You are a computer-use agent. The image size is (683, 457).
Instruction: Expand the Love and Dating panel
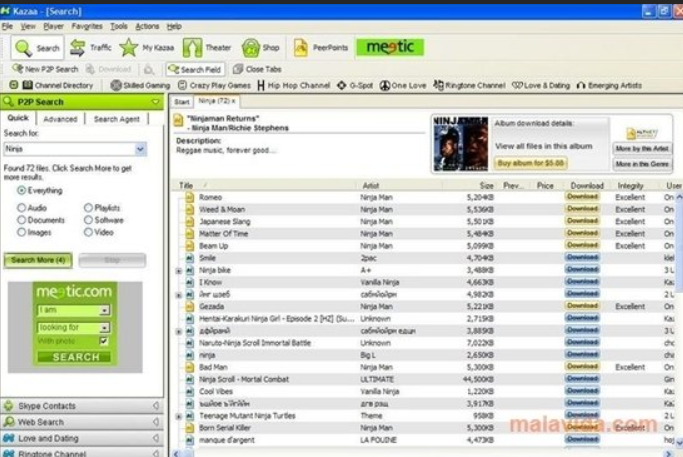pos(82,438)
